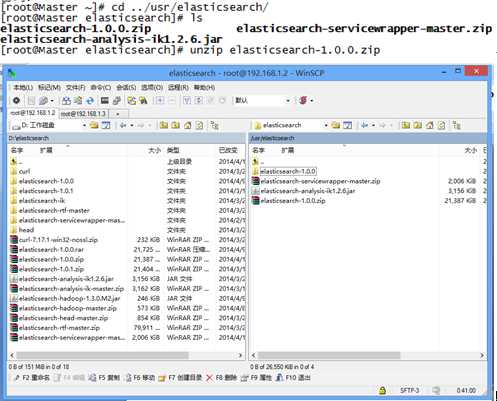Click the queue folder toolbar icon

[132, 100]
